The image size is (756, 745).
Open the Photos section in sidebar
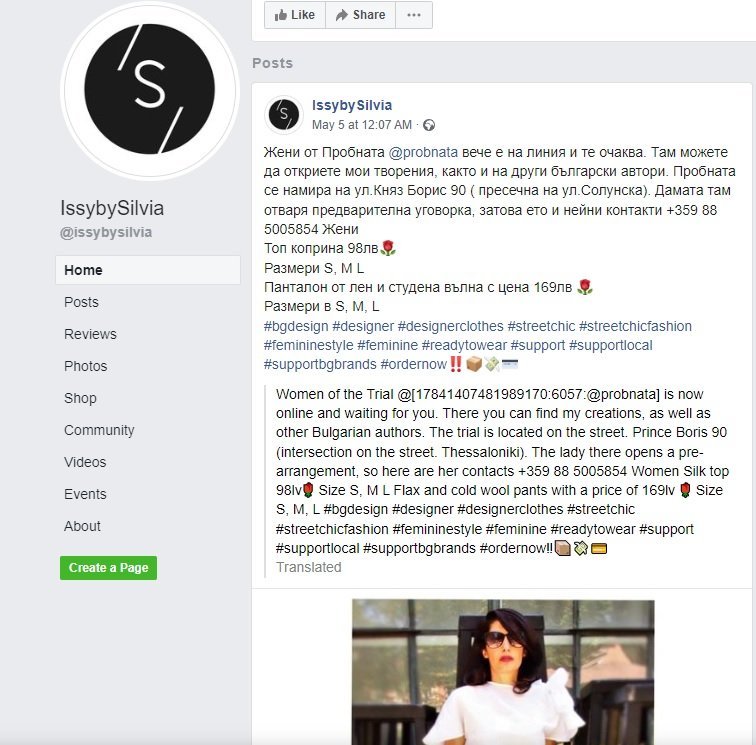[85, 366]
